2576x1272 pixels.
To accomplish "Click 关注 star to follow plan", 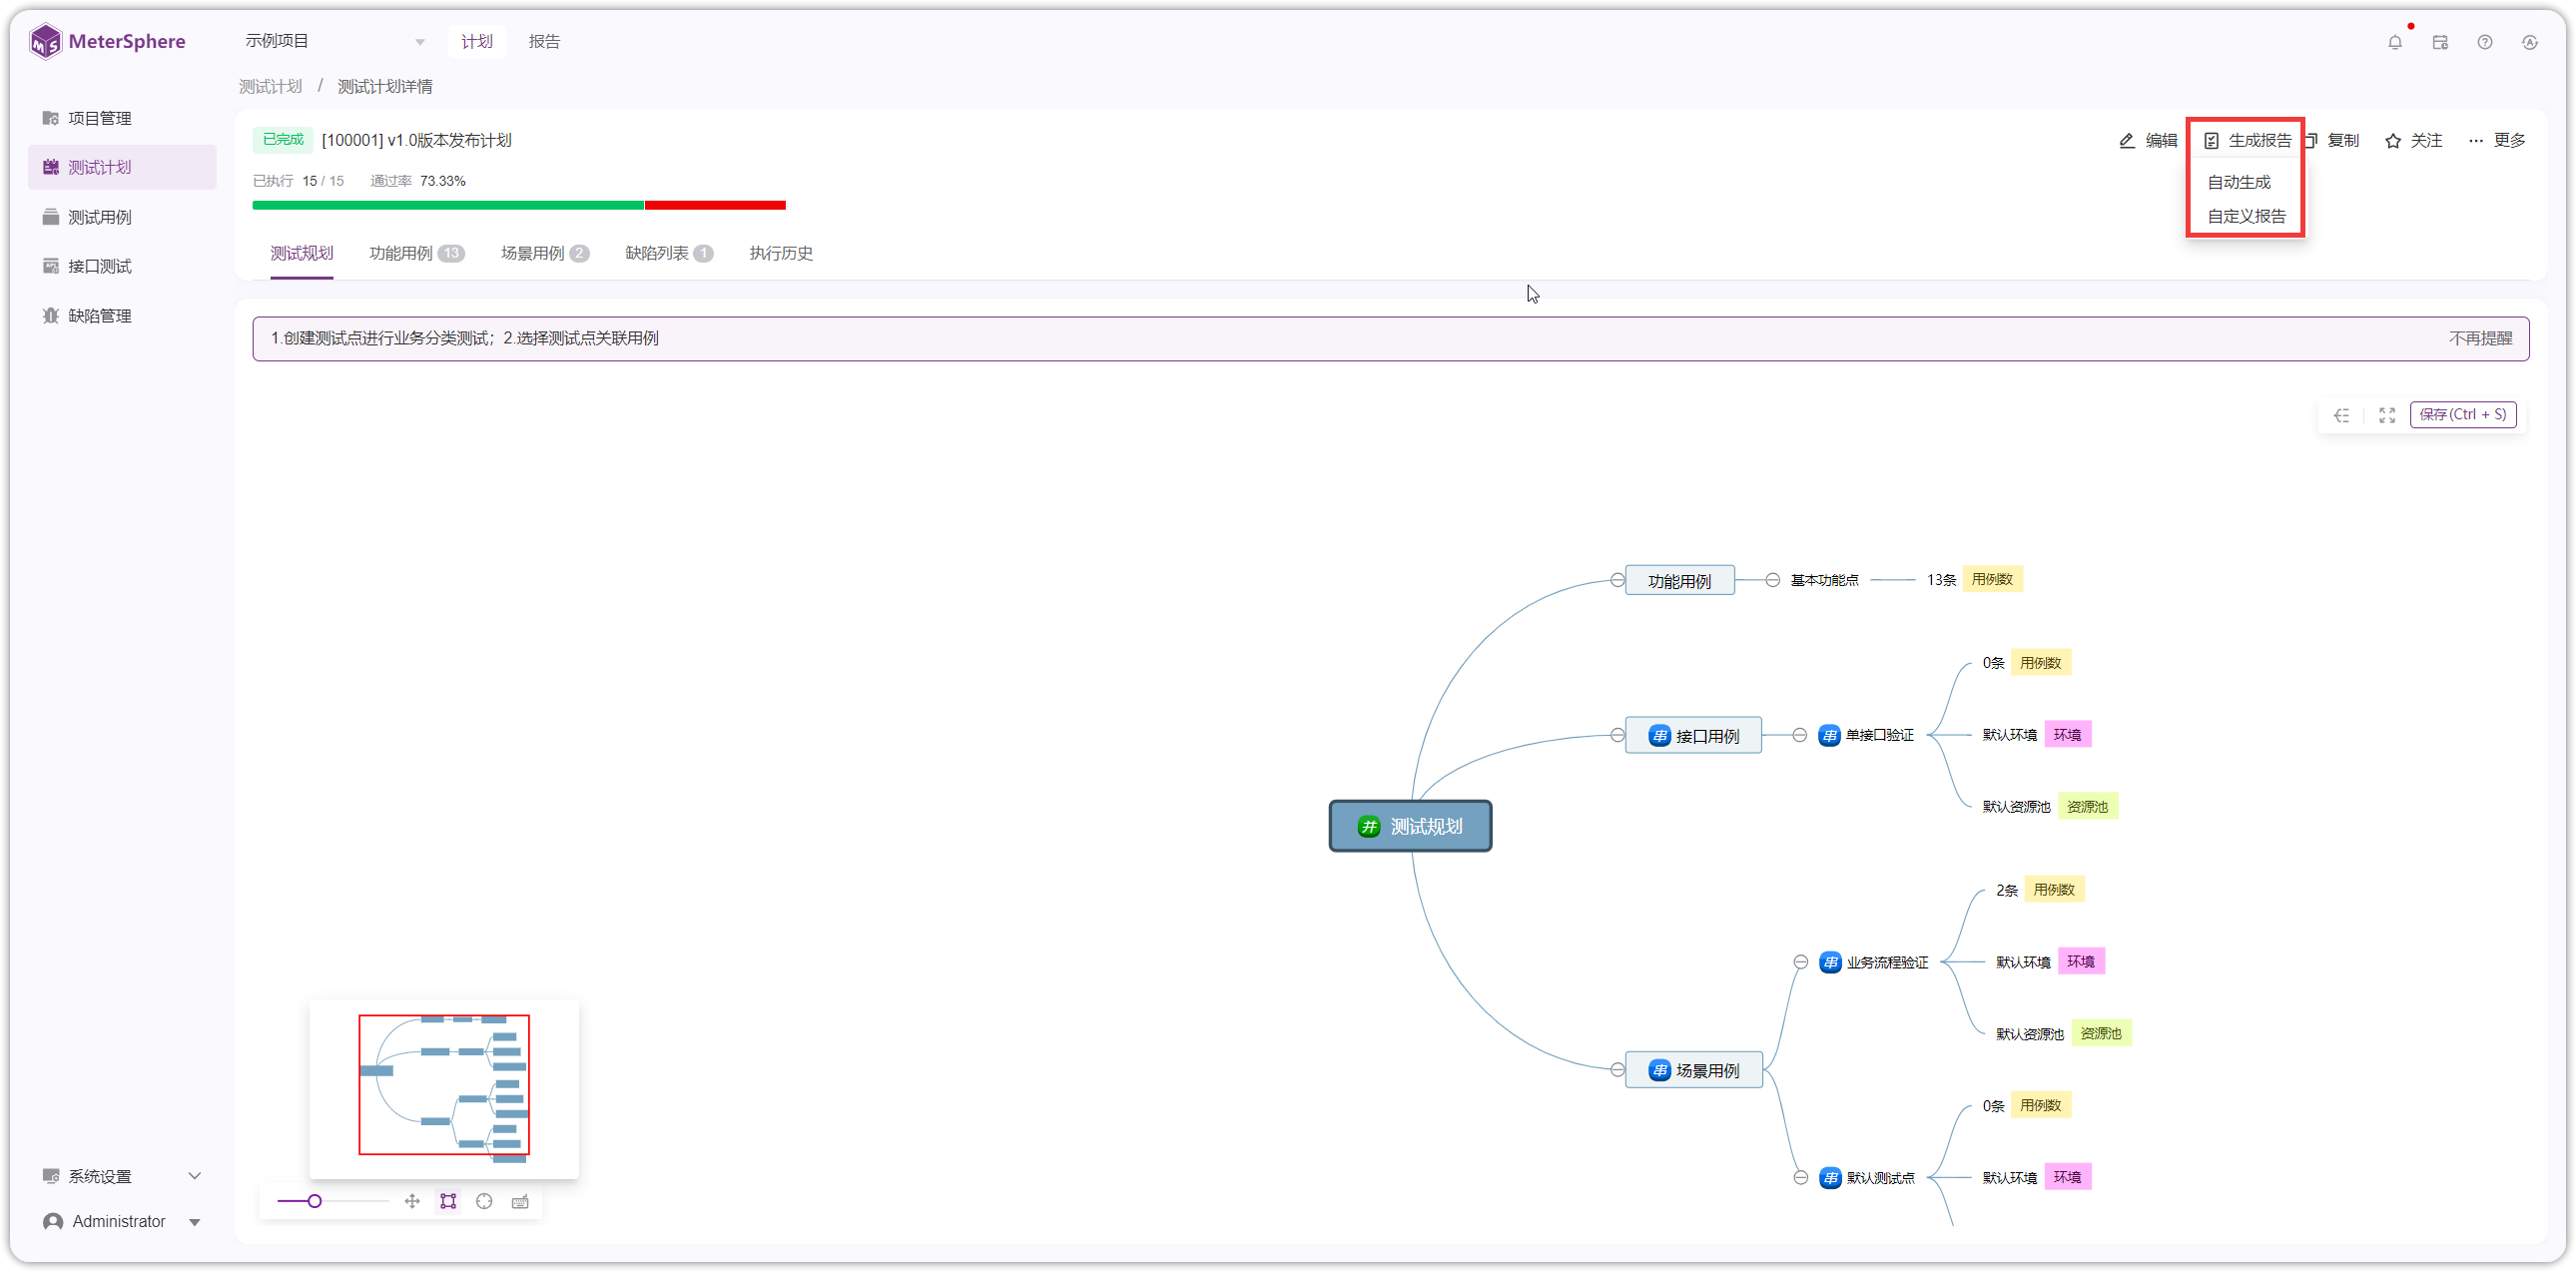I will (x=2414, y=141).
